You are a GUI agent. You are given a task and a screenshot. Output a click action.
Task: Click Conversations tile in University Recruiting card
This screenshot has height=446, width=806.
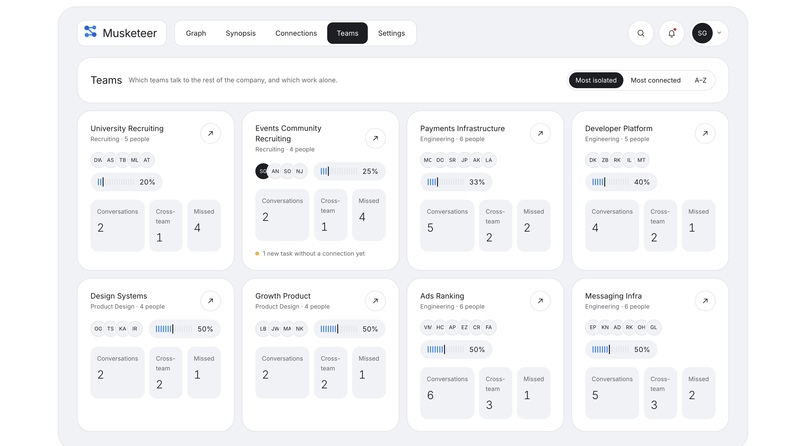[117, 226]
